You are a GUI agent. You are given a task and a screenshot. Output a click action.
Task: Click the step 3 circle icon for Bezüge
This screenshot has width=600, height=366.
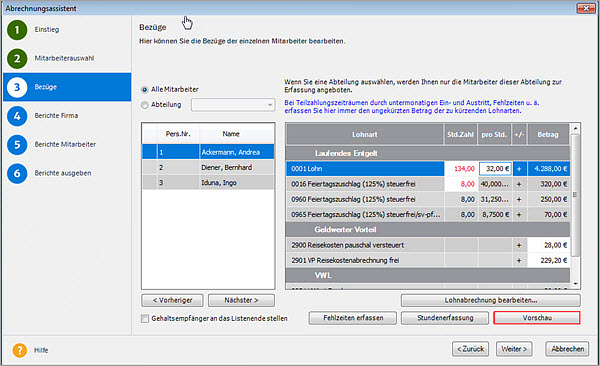17,87
